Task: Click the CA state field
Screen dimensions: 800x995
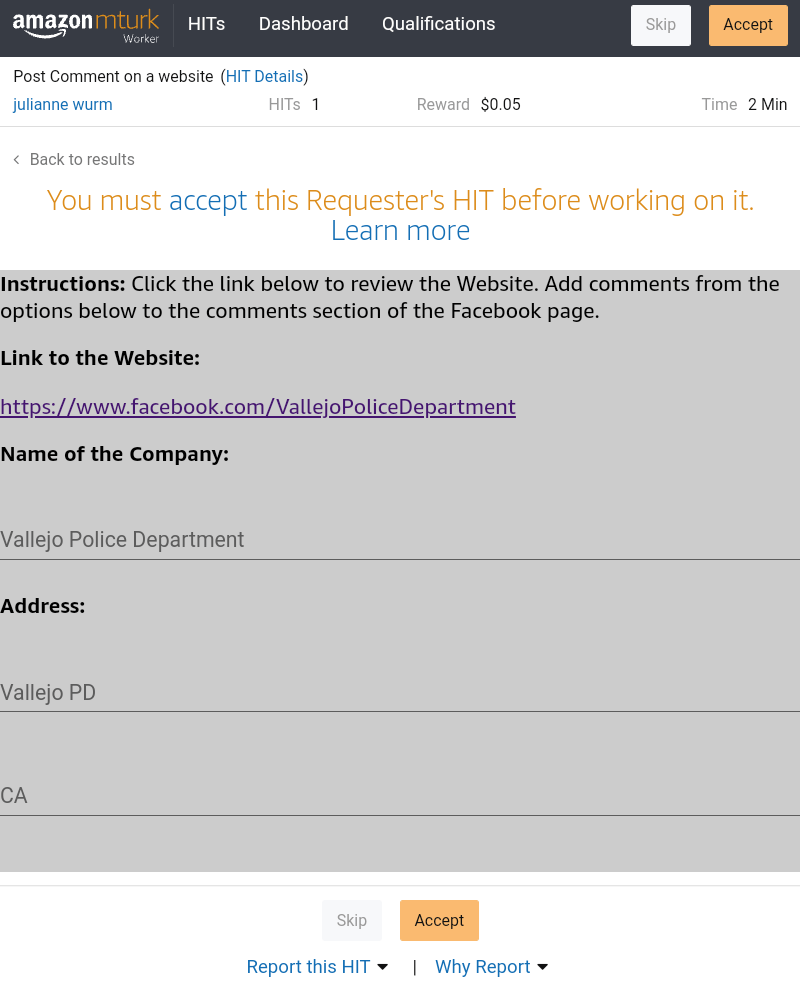Action: click(400, 796)
